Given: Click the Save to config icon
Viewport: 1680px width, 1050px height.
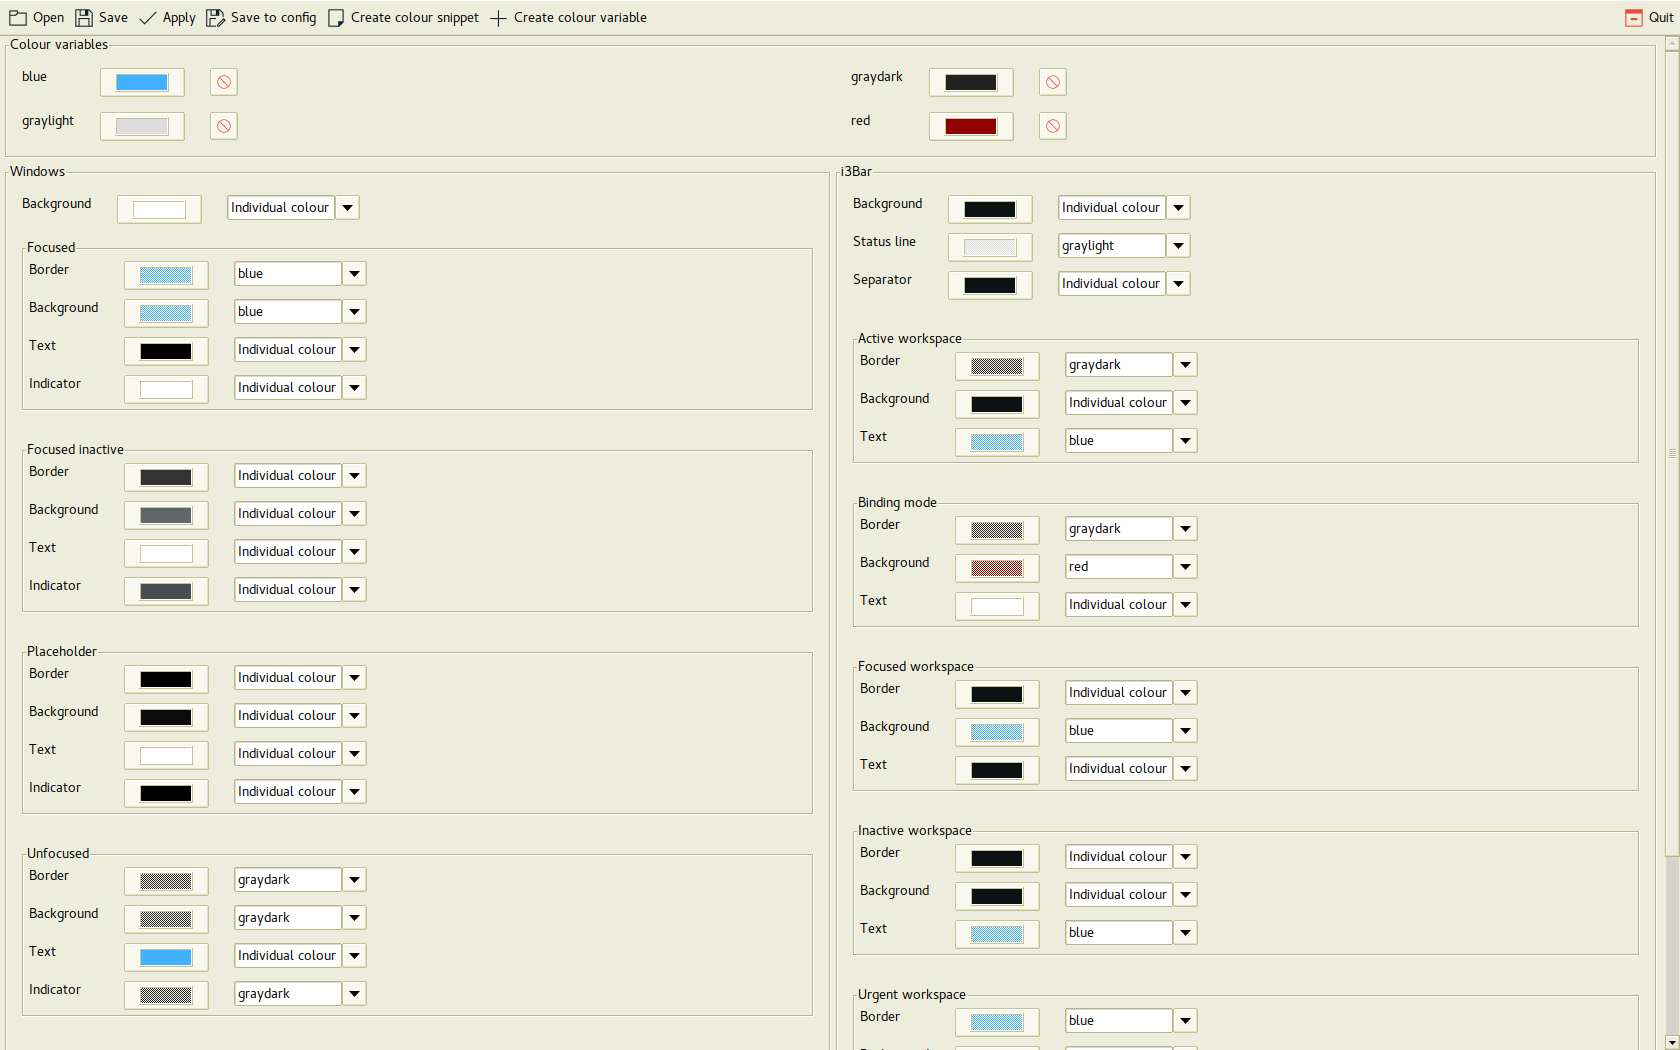Looking at the screenshot, I should [x=215, y=18].
